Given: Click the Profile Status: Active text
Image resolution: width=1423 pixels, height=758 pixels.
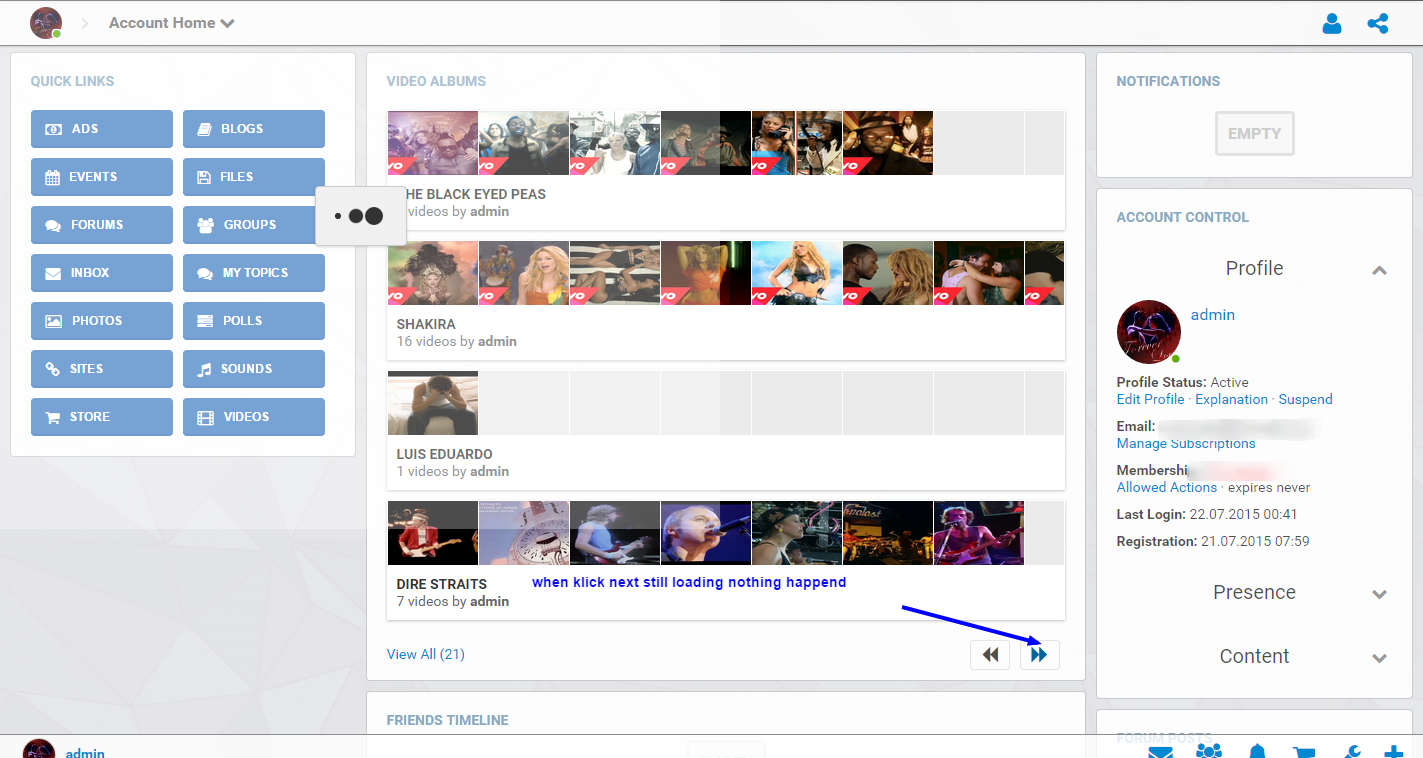Looking at the screenshot, I should [x=1183, y=382].
